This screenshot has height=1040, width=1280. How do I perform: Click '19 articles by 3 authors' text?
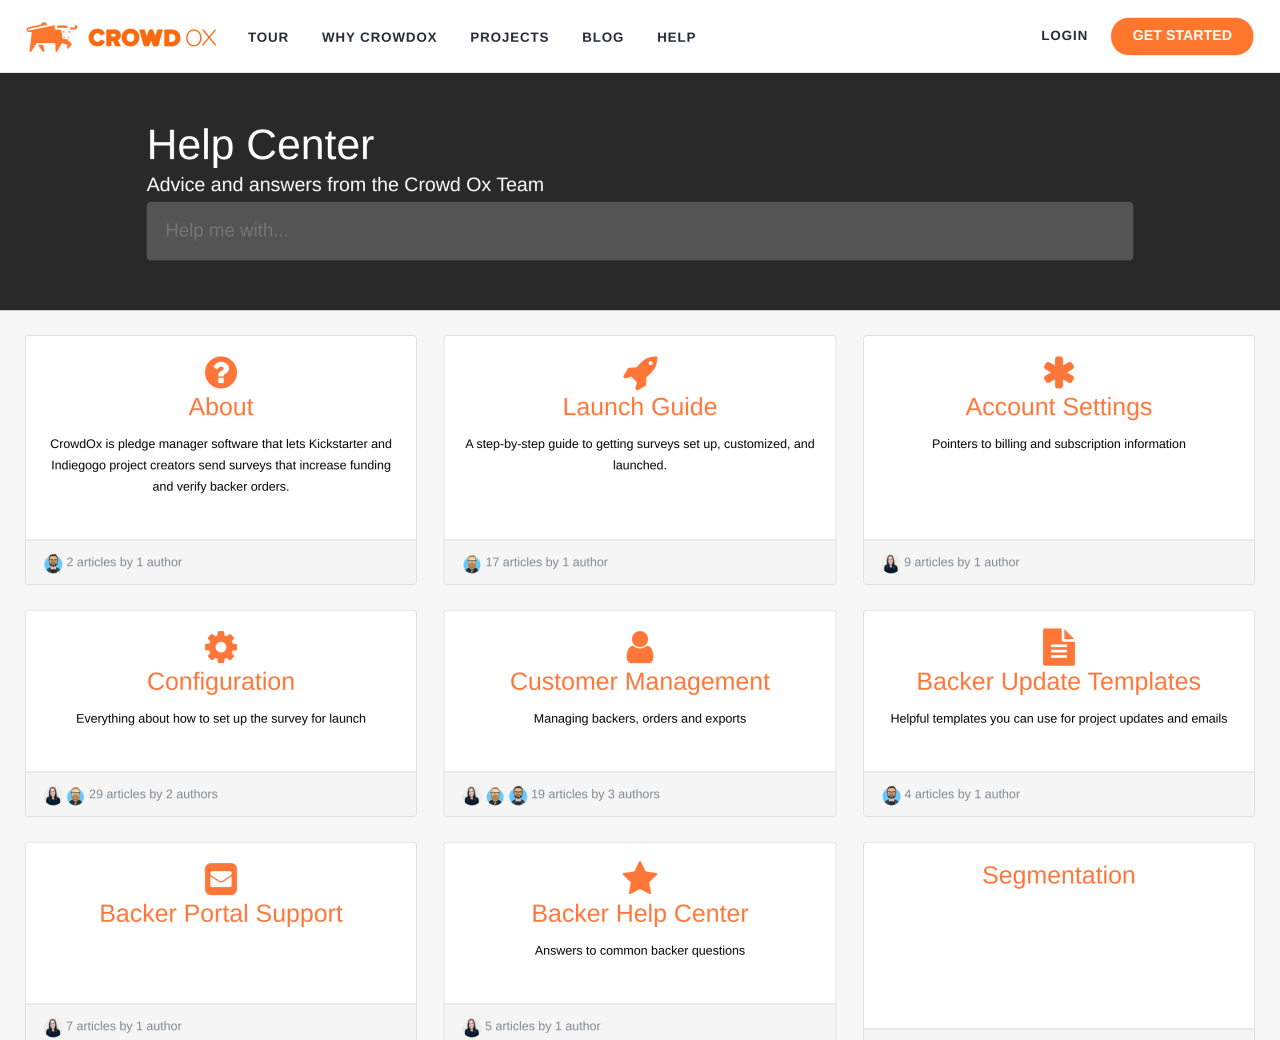tap(595, 794)
